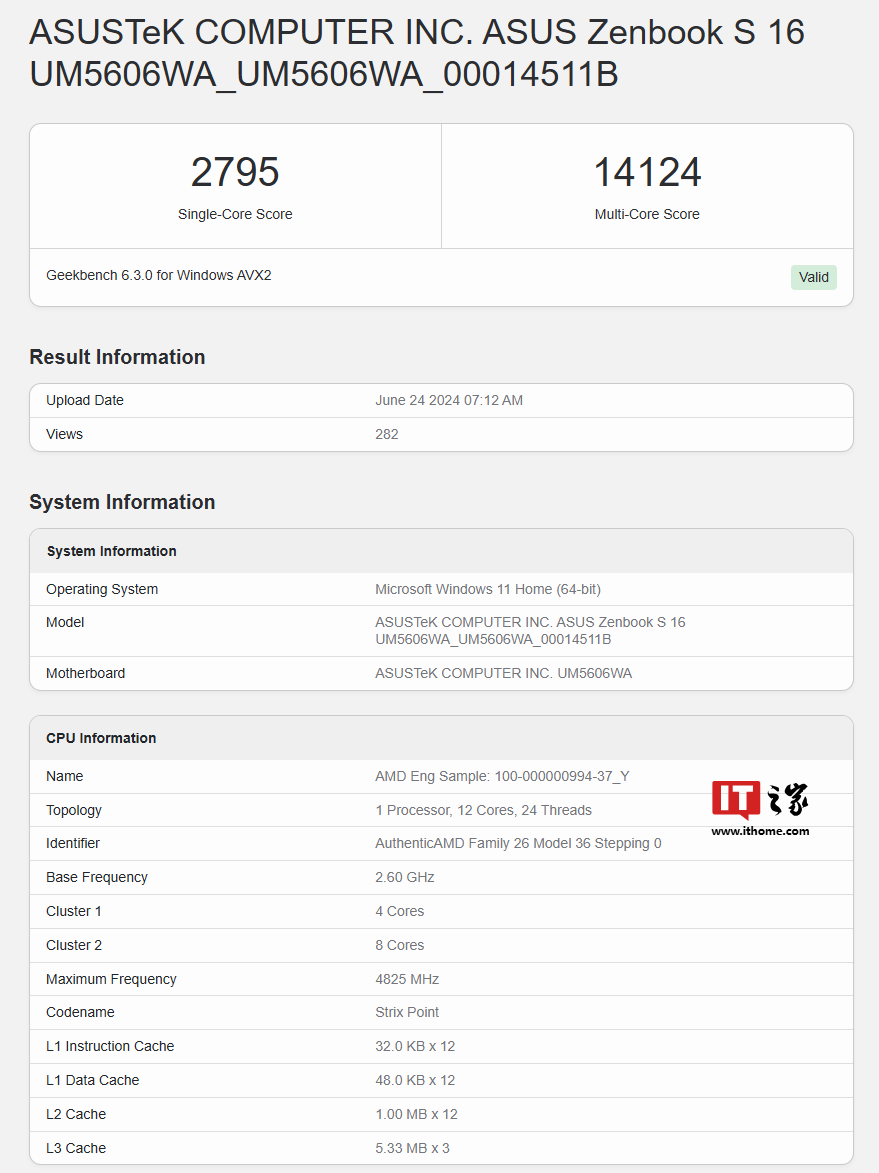Click the Topology row label
The image size is (879, 1173).
[73, 810]
